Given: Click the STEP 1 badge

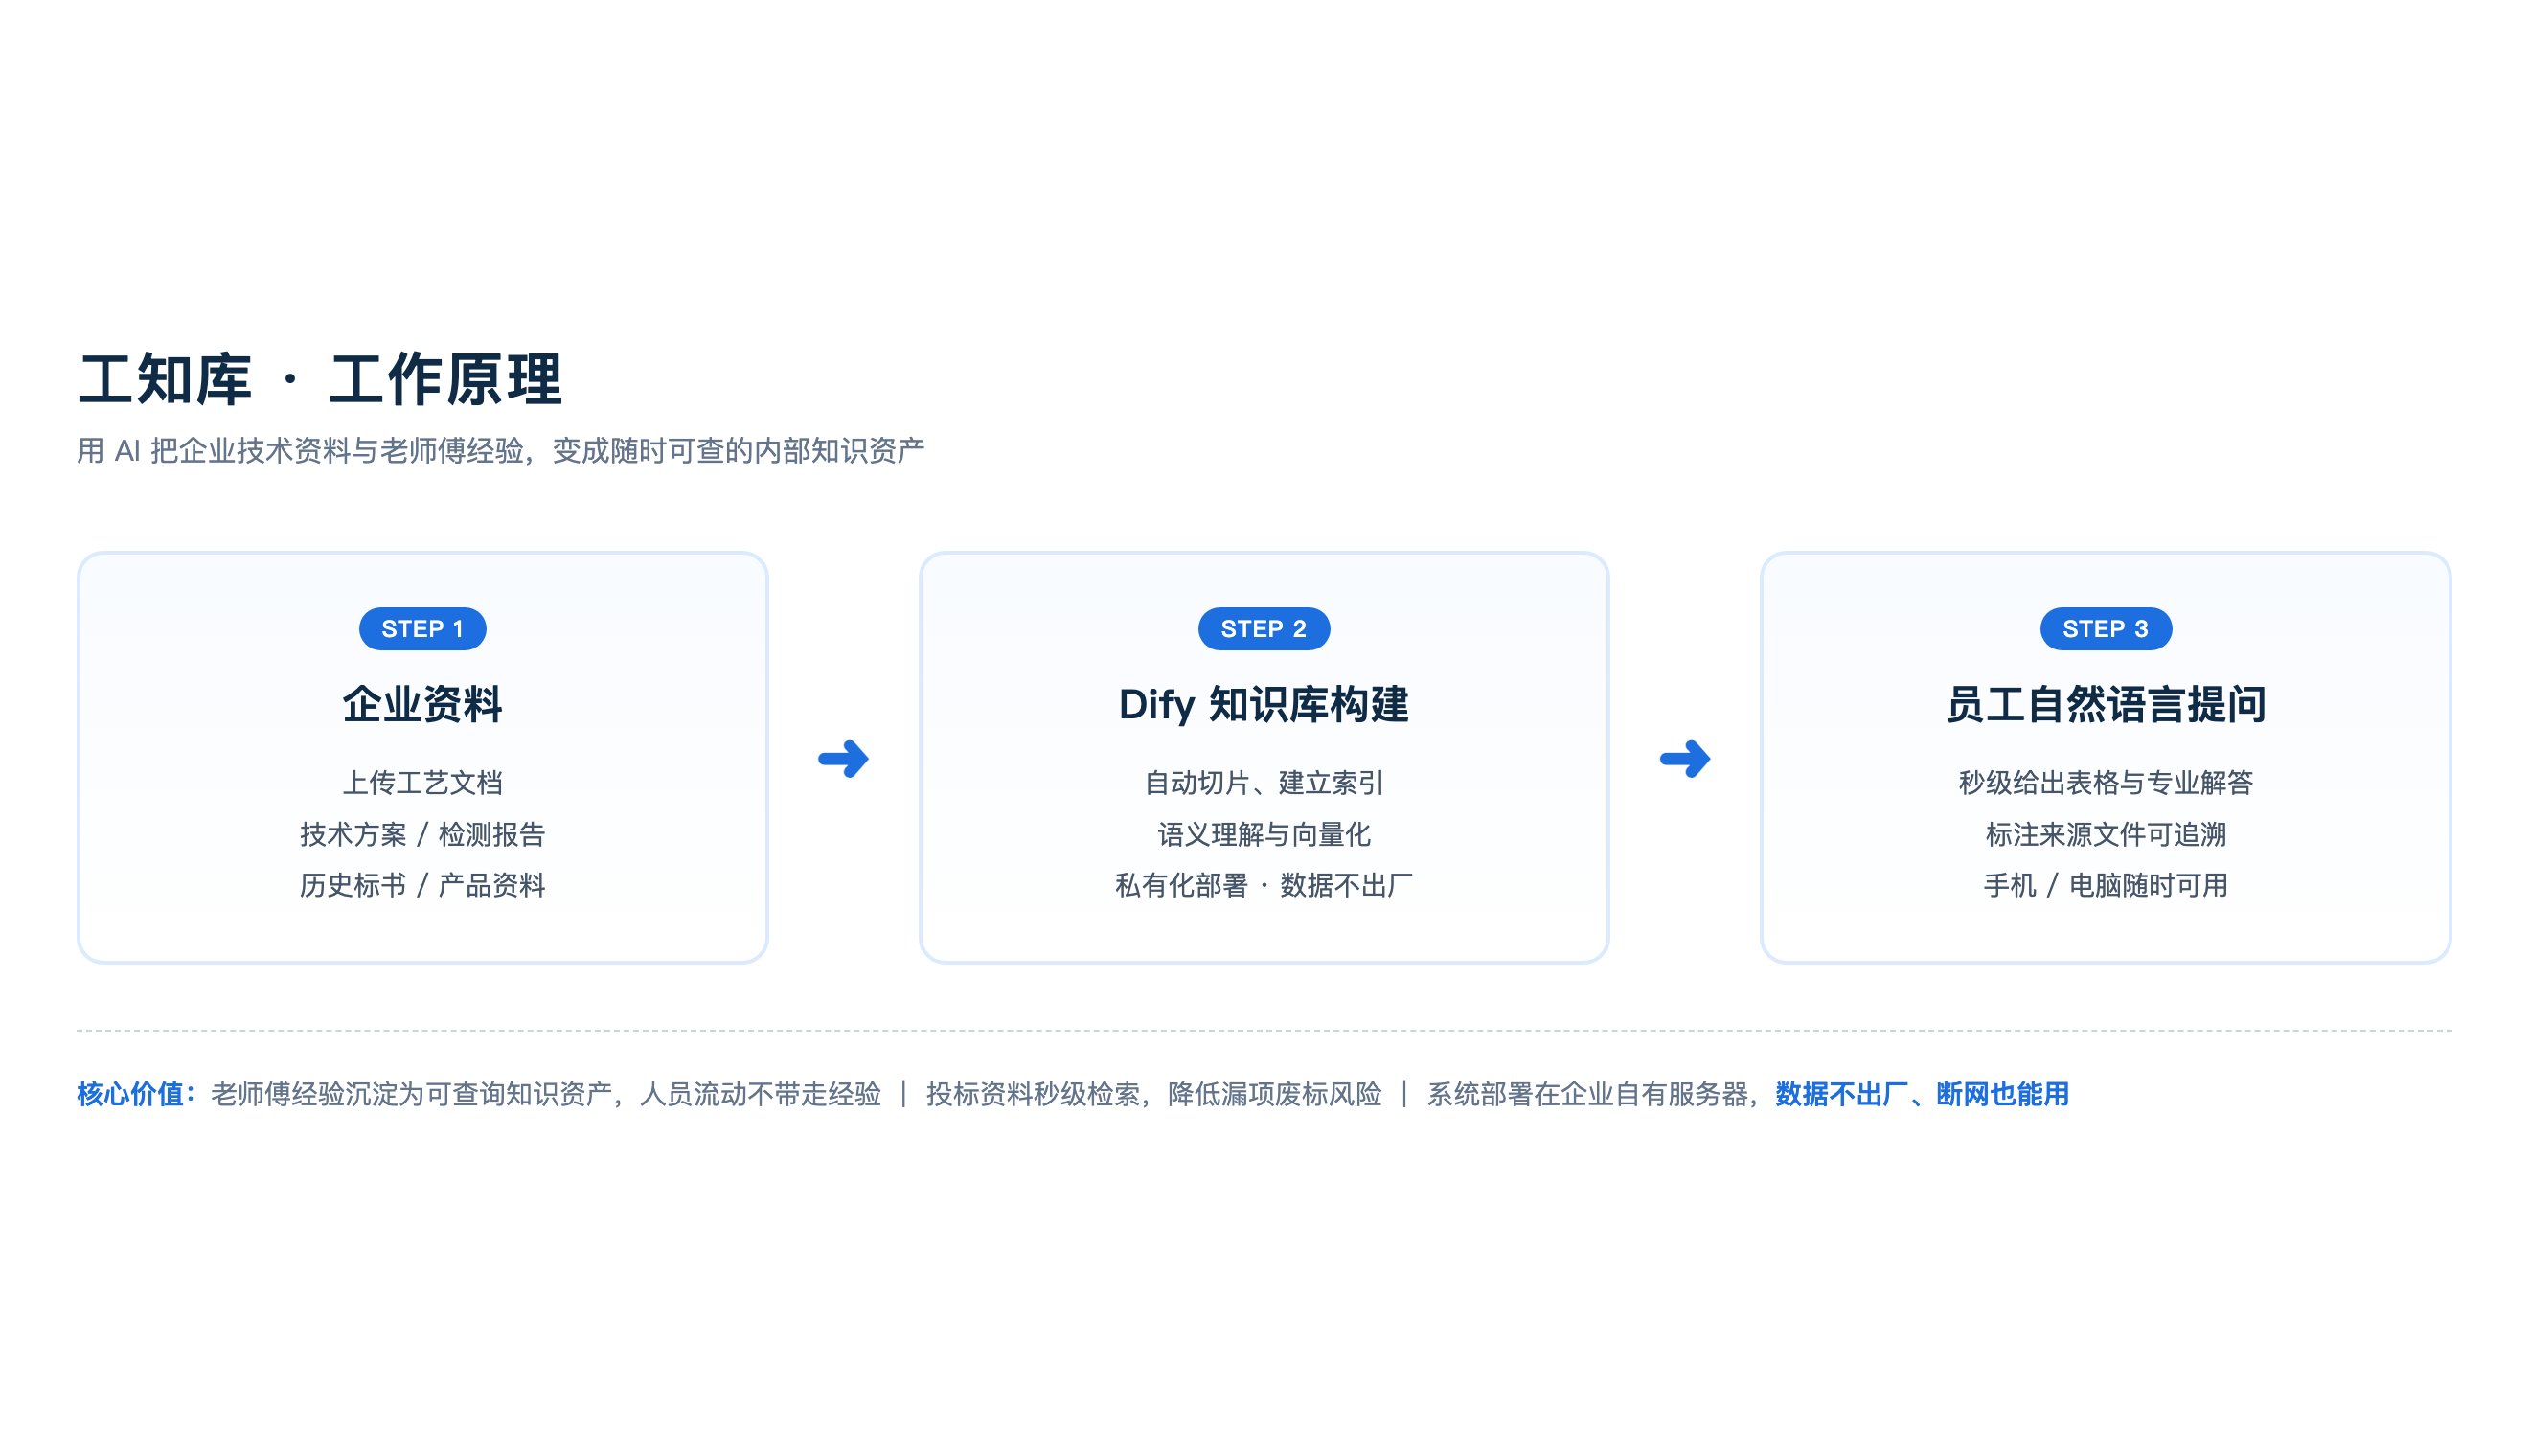Looking at the screenshot, I should [422, 628].
